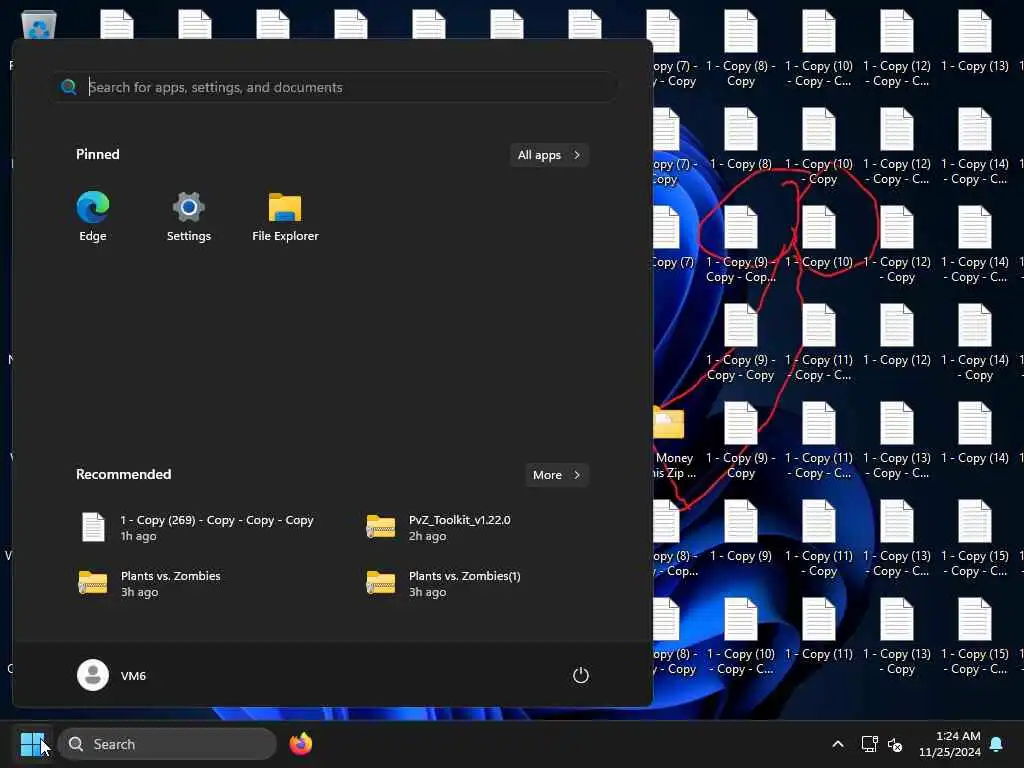The image size is (1024, 768).
Task: Click the '2h ago' timestamp text
Action: coord(427,536)
